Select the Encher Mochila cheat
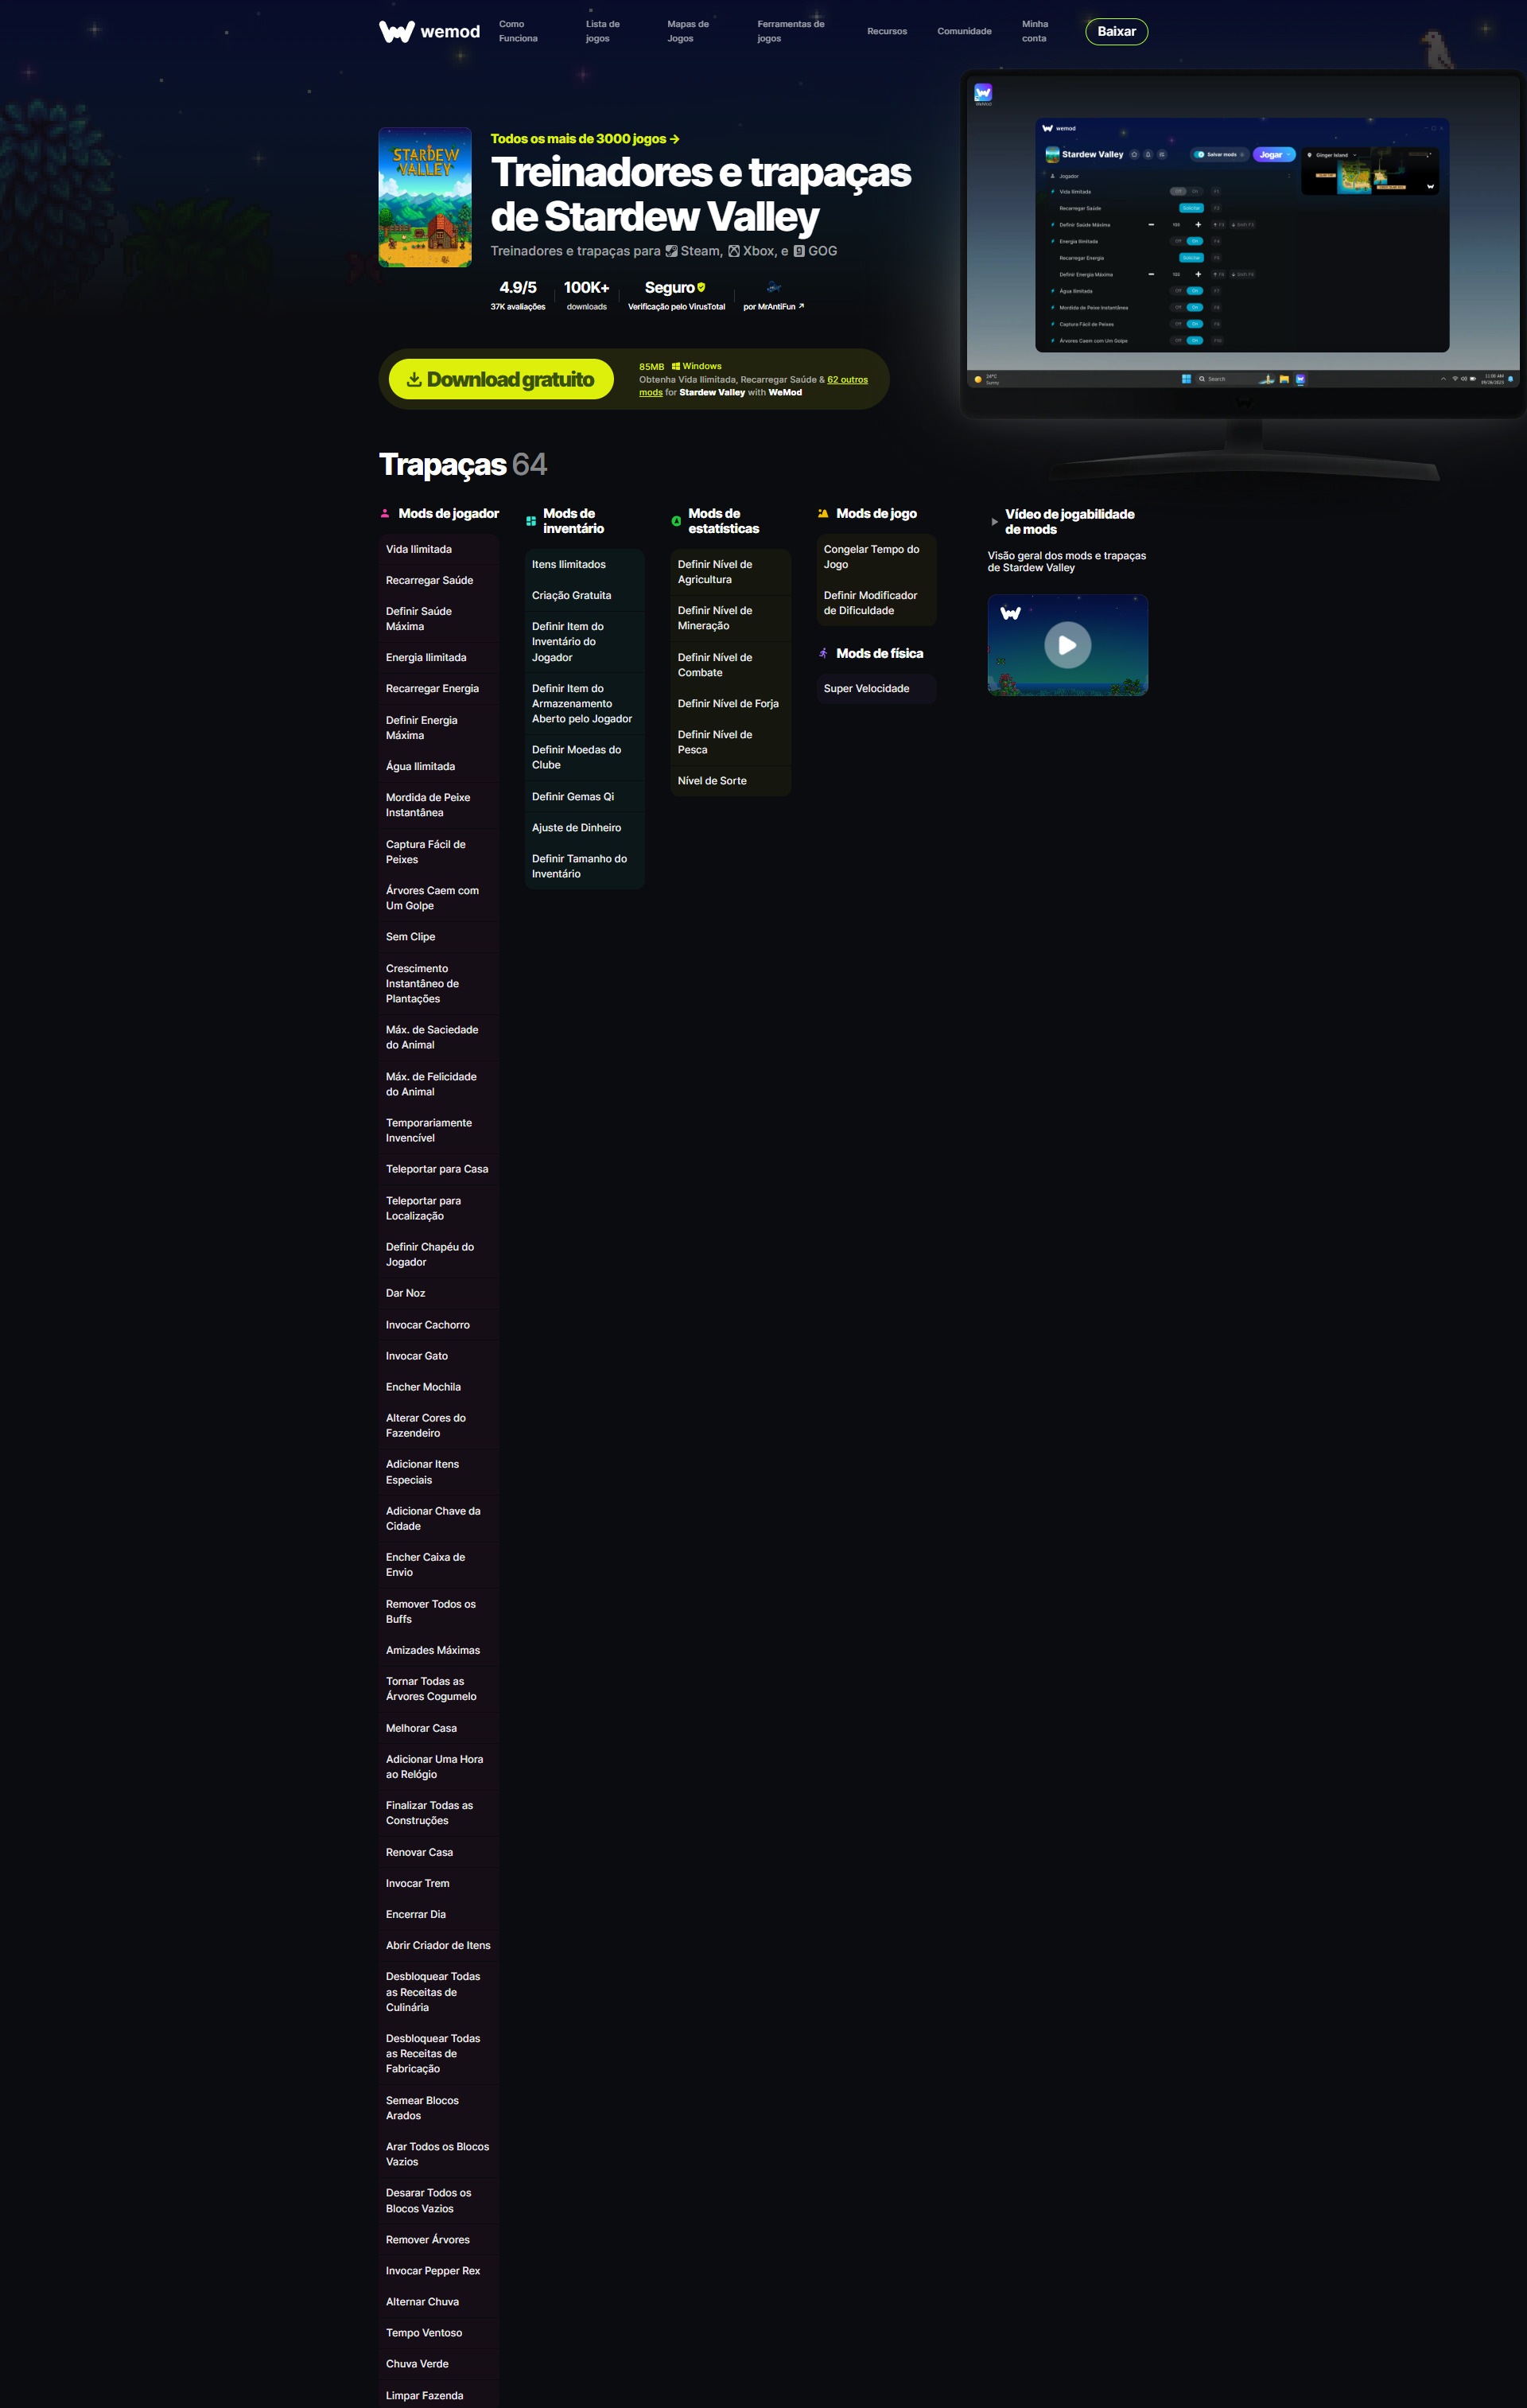This screenshot has width=1527, height=2408. [439, 1387]
